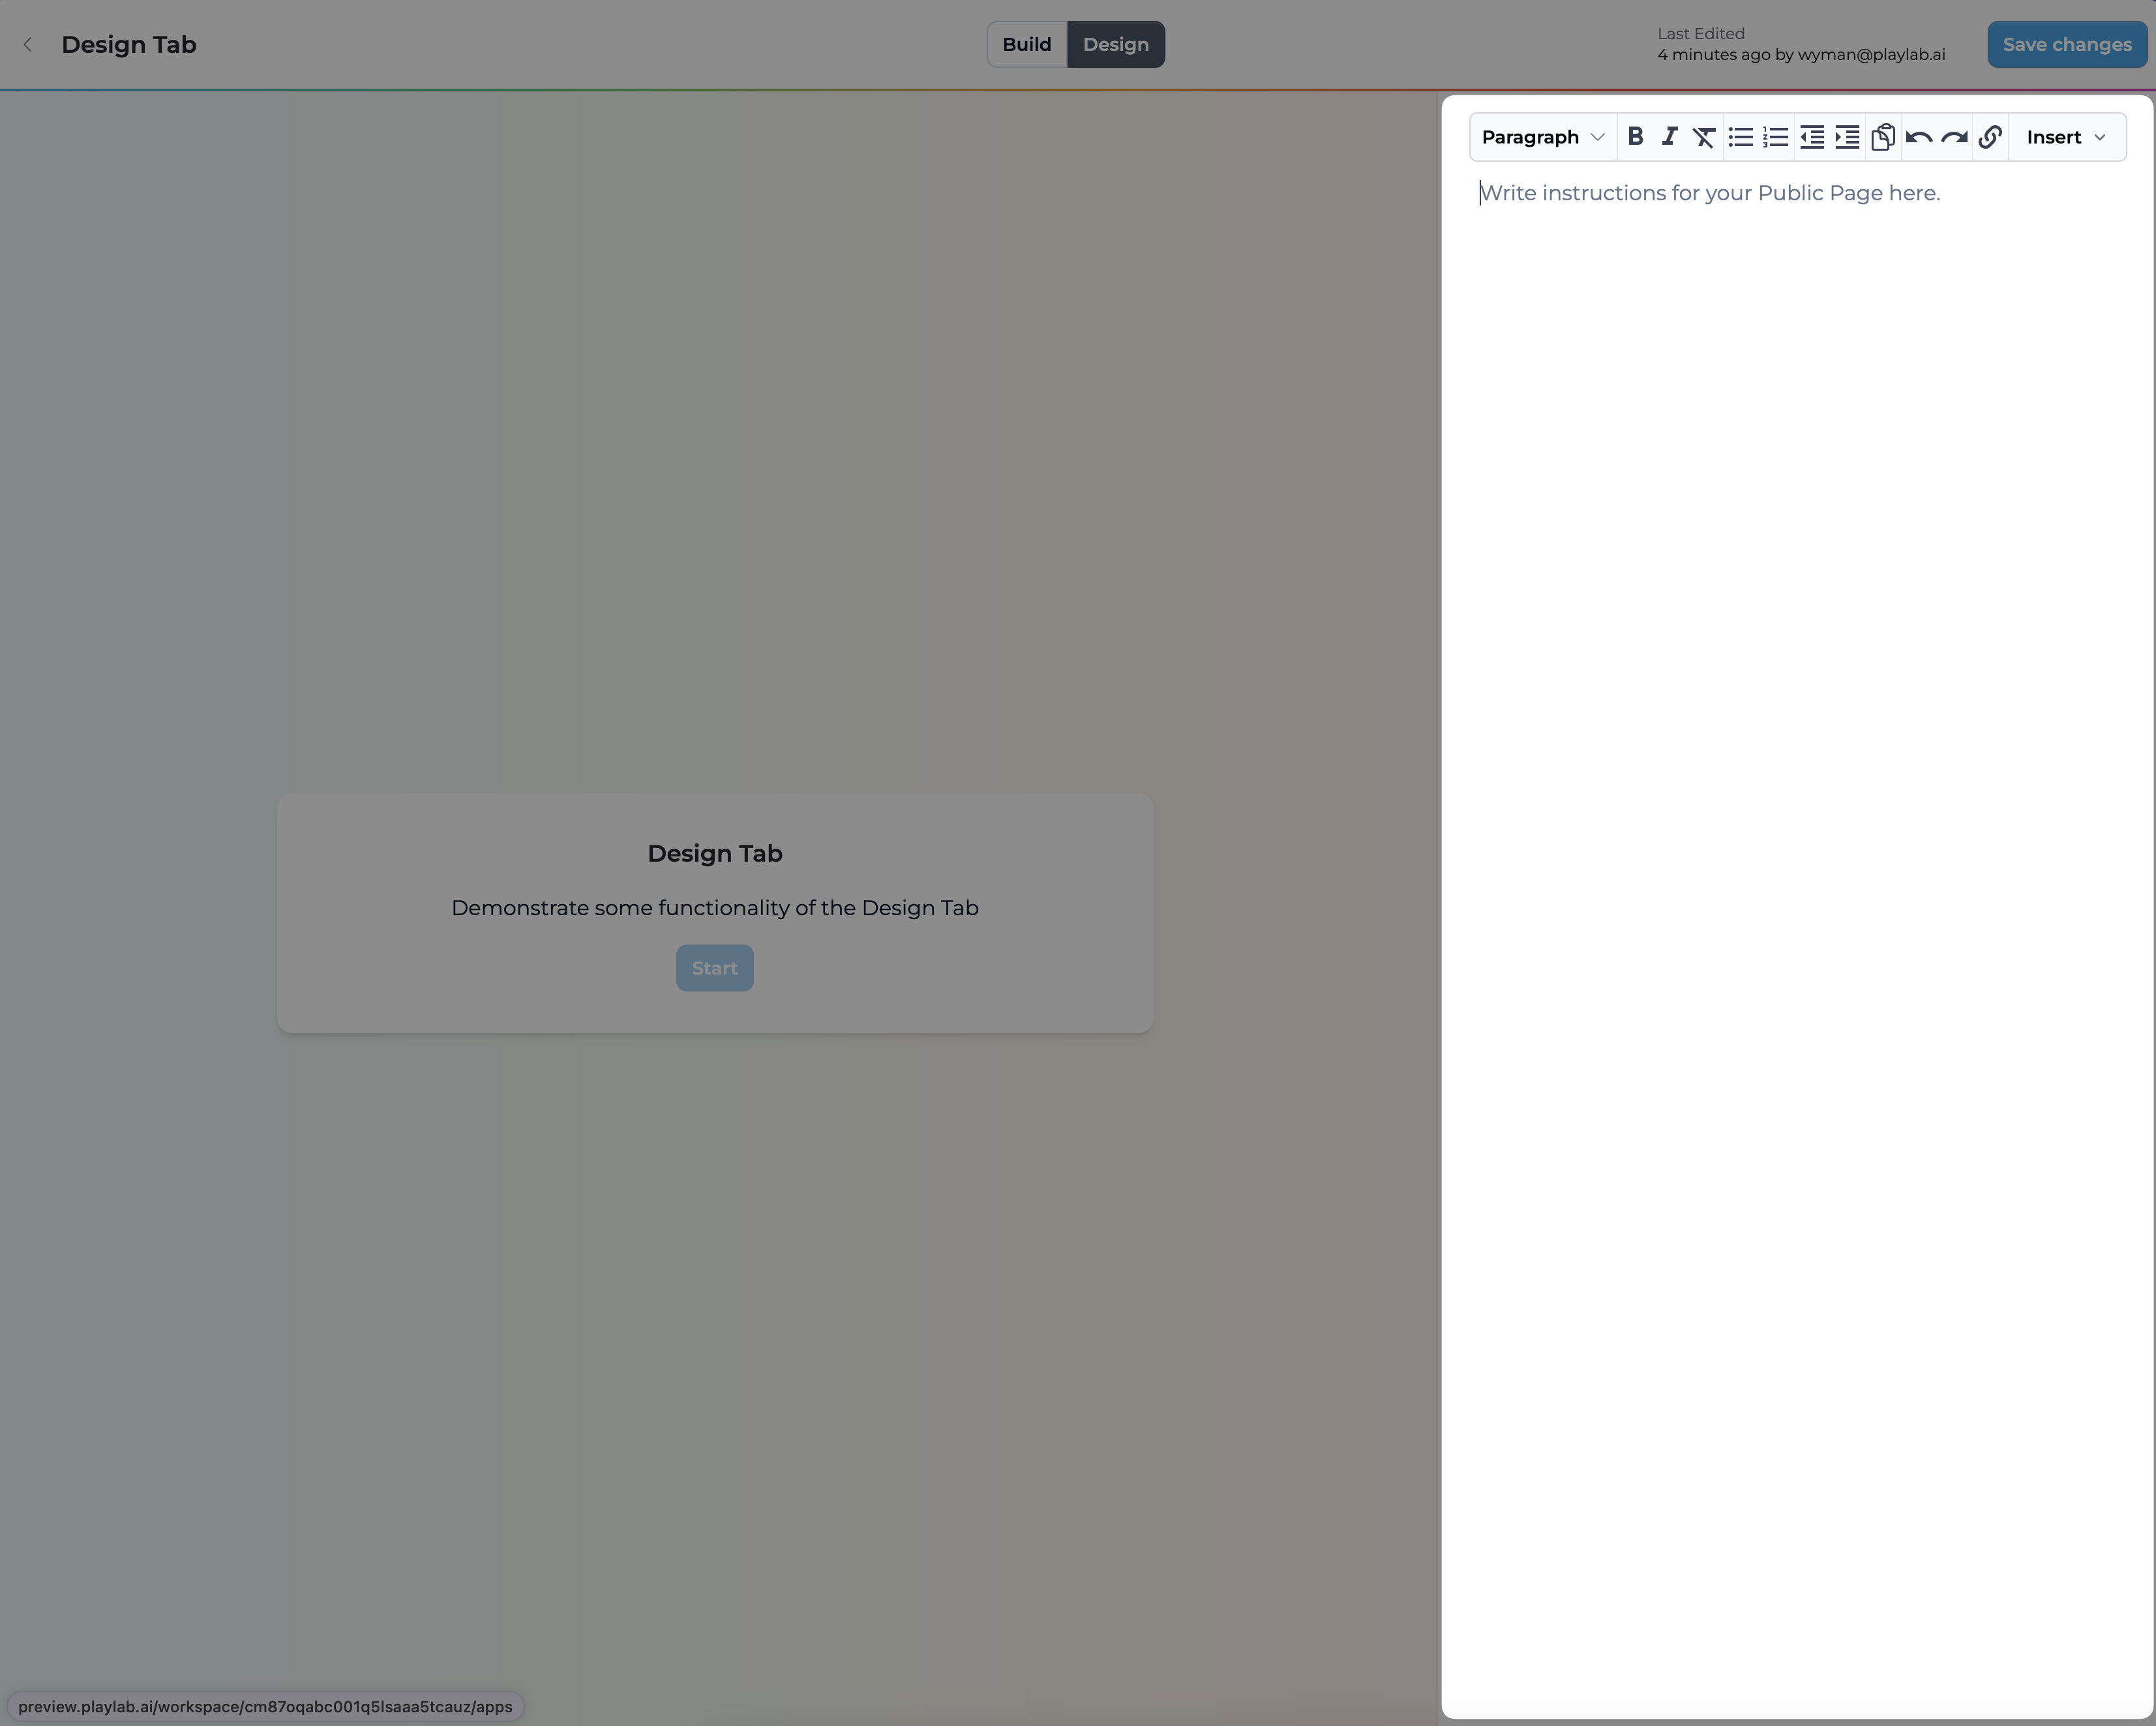Create a bulleted list
The height and width of the screenshot is (1726, 2156).
point(1740,137)
